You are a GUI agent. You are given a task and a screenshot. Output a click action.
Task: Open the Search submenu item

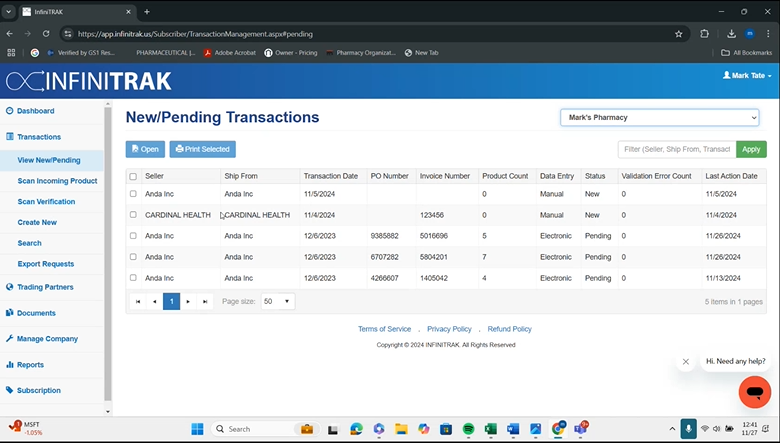29,243
